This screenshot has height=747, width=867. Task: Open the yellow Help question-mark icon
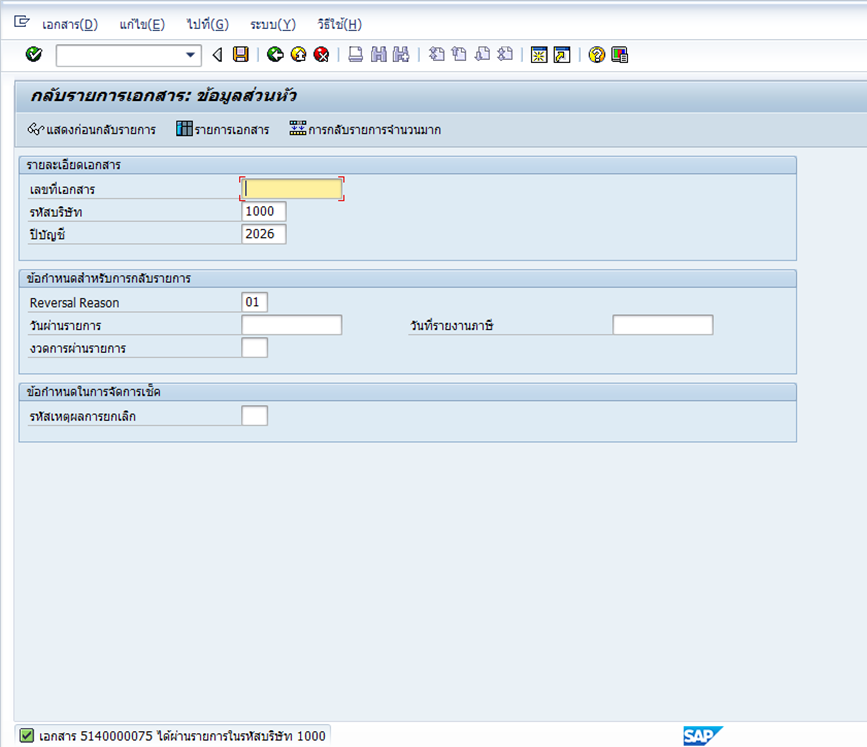[x=597, y=55]
